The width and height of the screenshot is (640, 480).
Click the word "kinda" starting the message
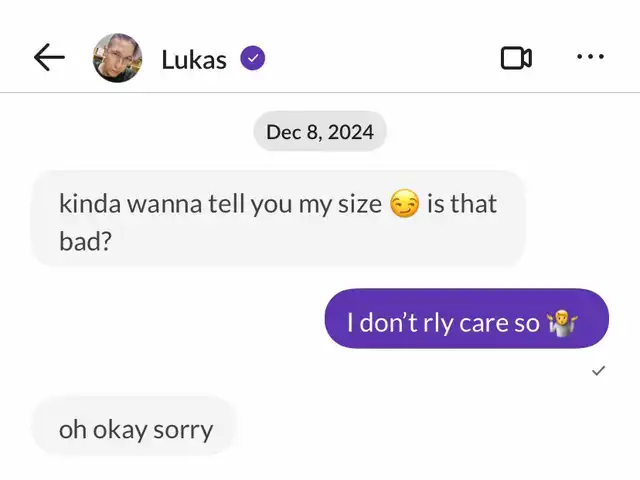point(90,204)
